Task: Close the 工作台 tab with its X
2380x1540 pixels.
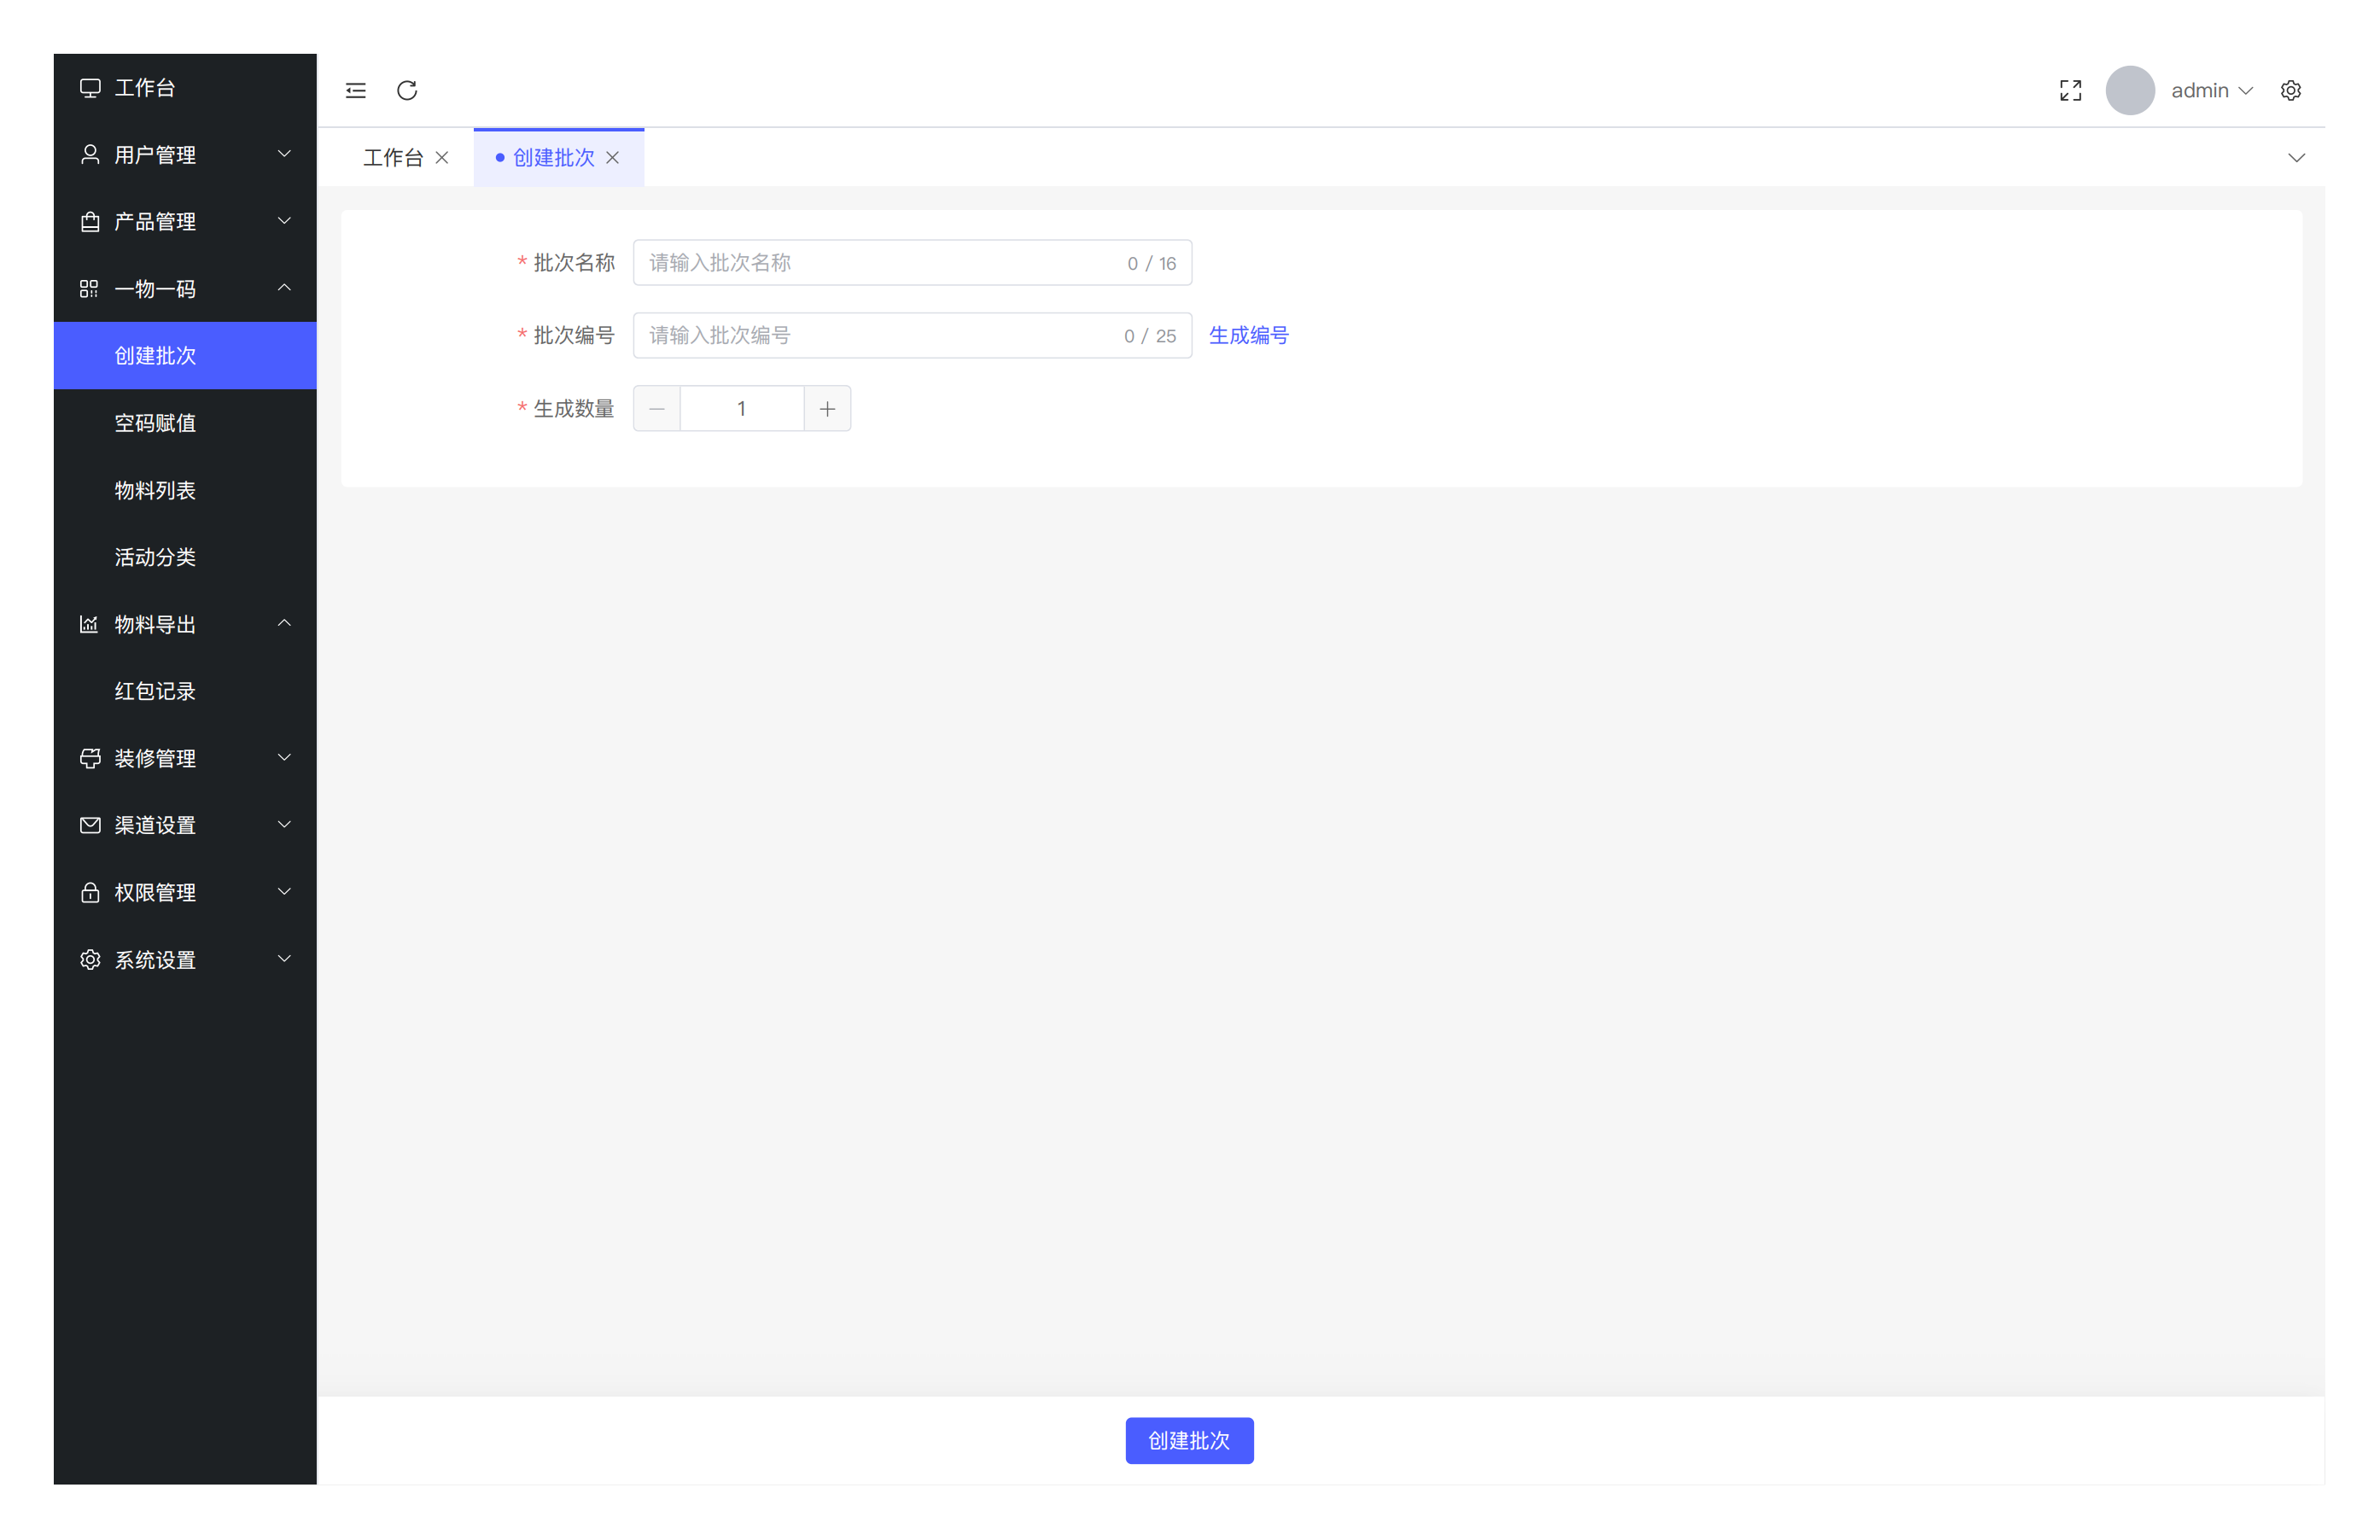Action: pyautogui.click(x=442, y=158)
